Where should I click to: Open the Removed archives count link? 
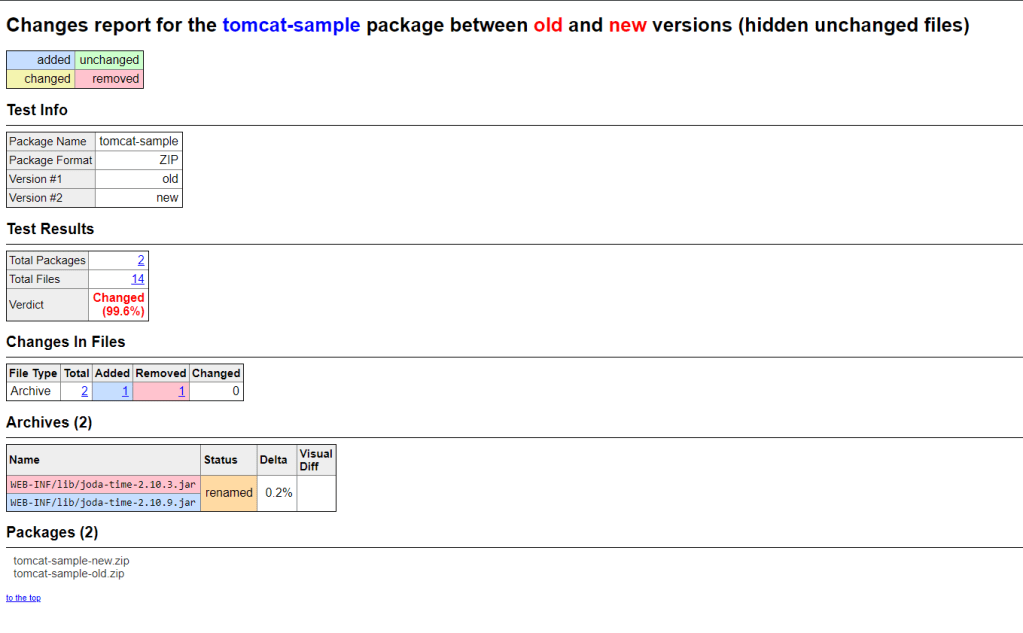click(182, 391)
